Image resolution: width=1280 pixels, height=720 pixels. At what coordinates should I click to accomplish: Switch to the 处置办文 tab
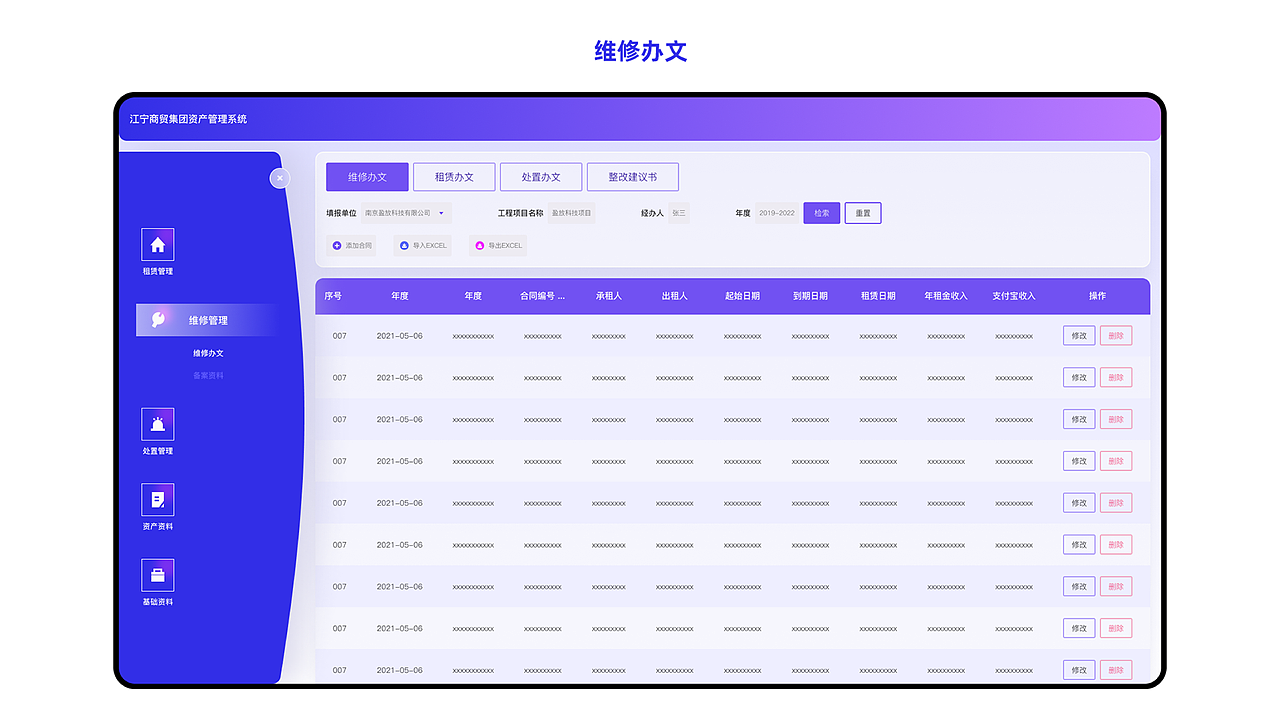(541, 176)
